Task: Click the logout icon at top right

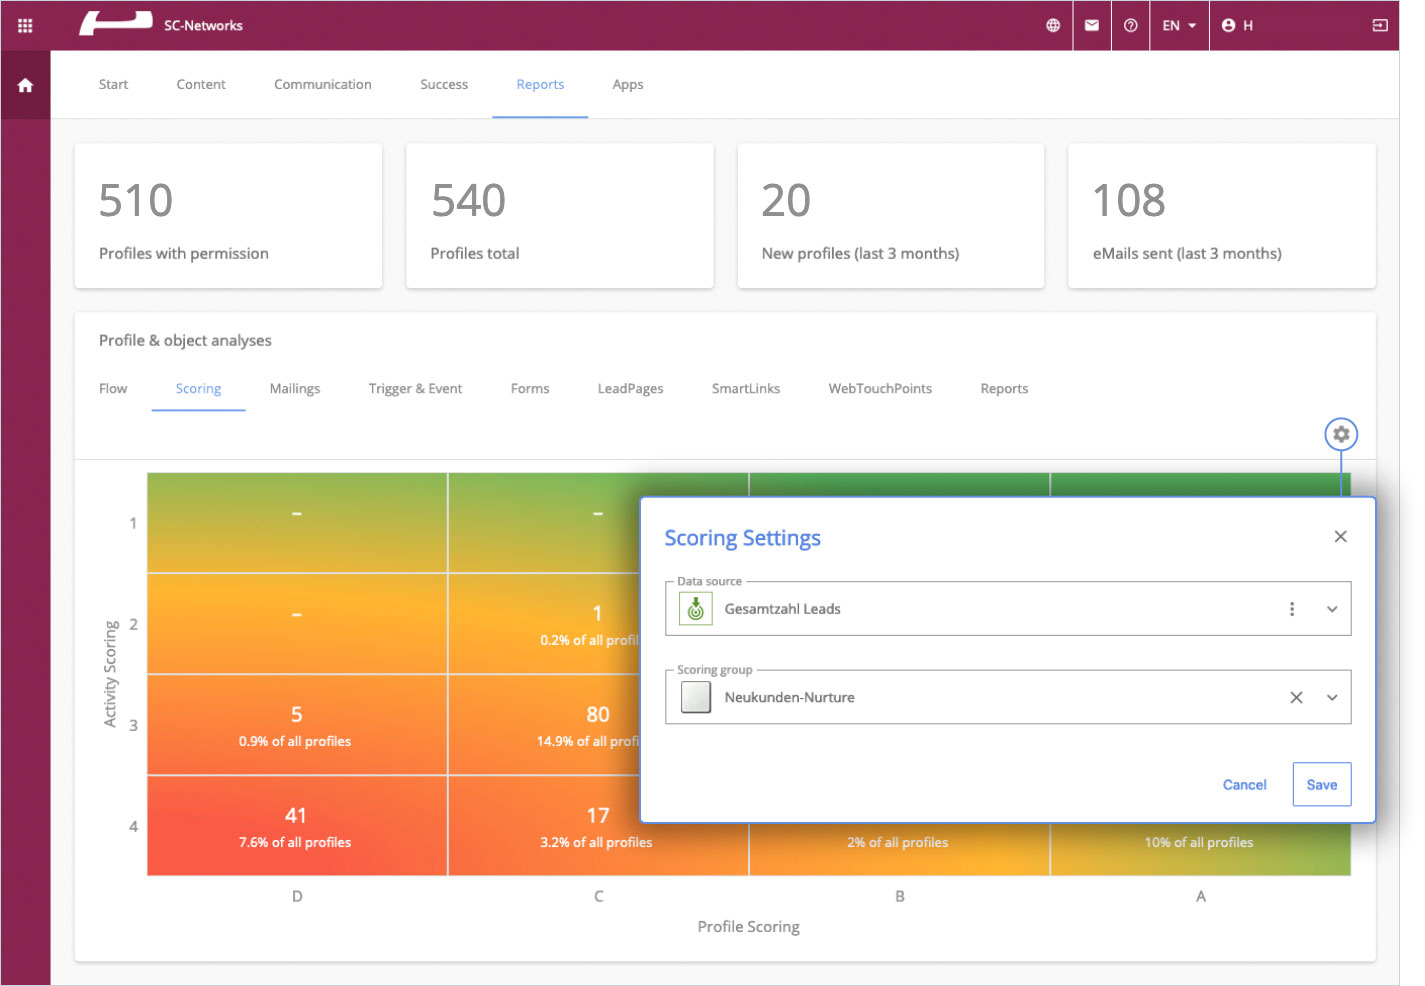Action: [1380, 26]
